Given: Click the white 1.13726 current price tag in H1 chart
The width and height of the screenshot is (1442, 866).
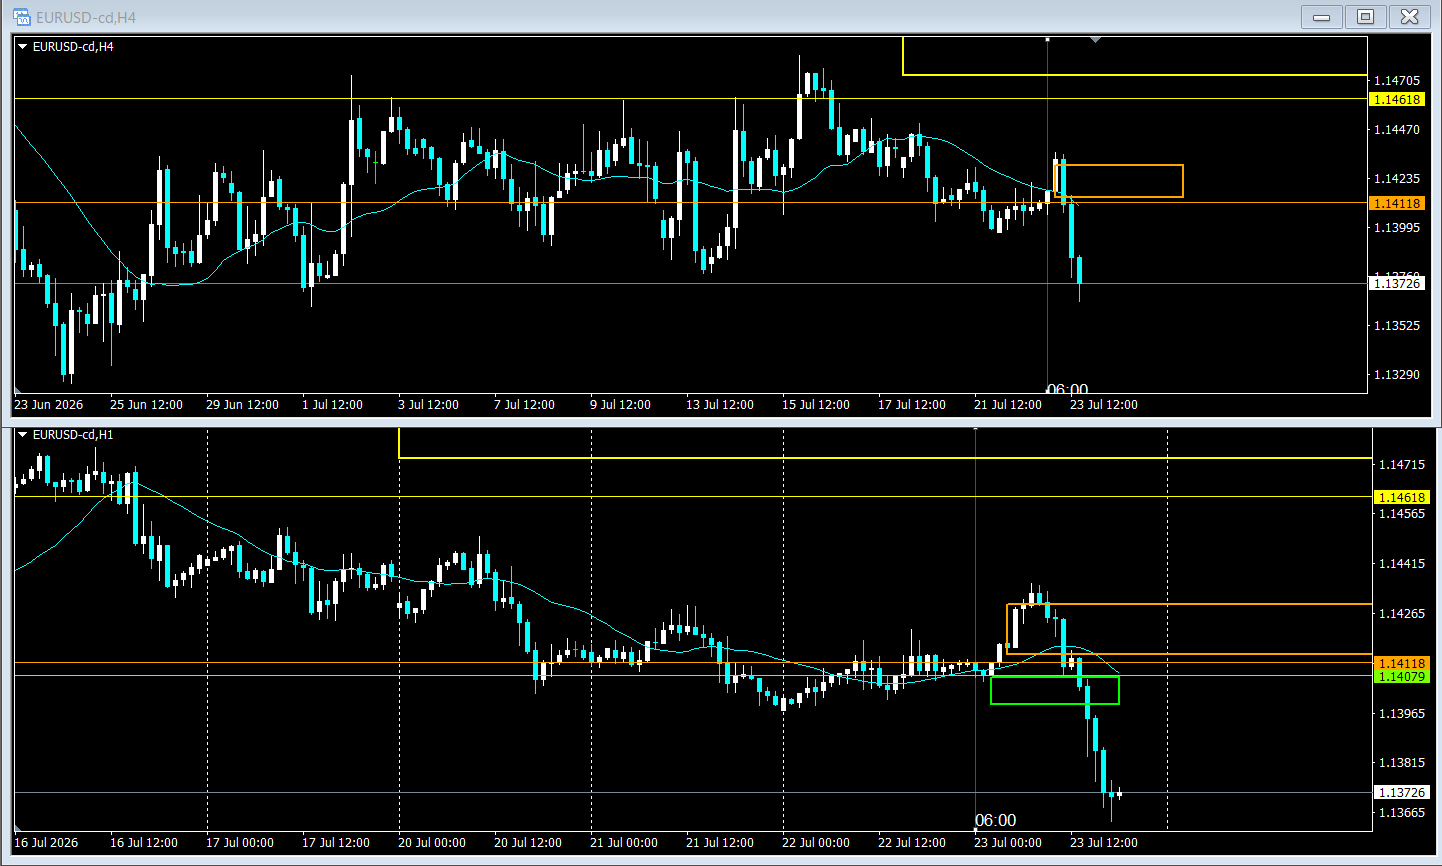Looking at the screenshot, I should (x=1401, y=793).
